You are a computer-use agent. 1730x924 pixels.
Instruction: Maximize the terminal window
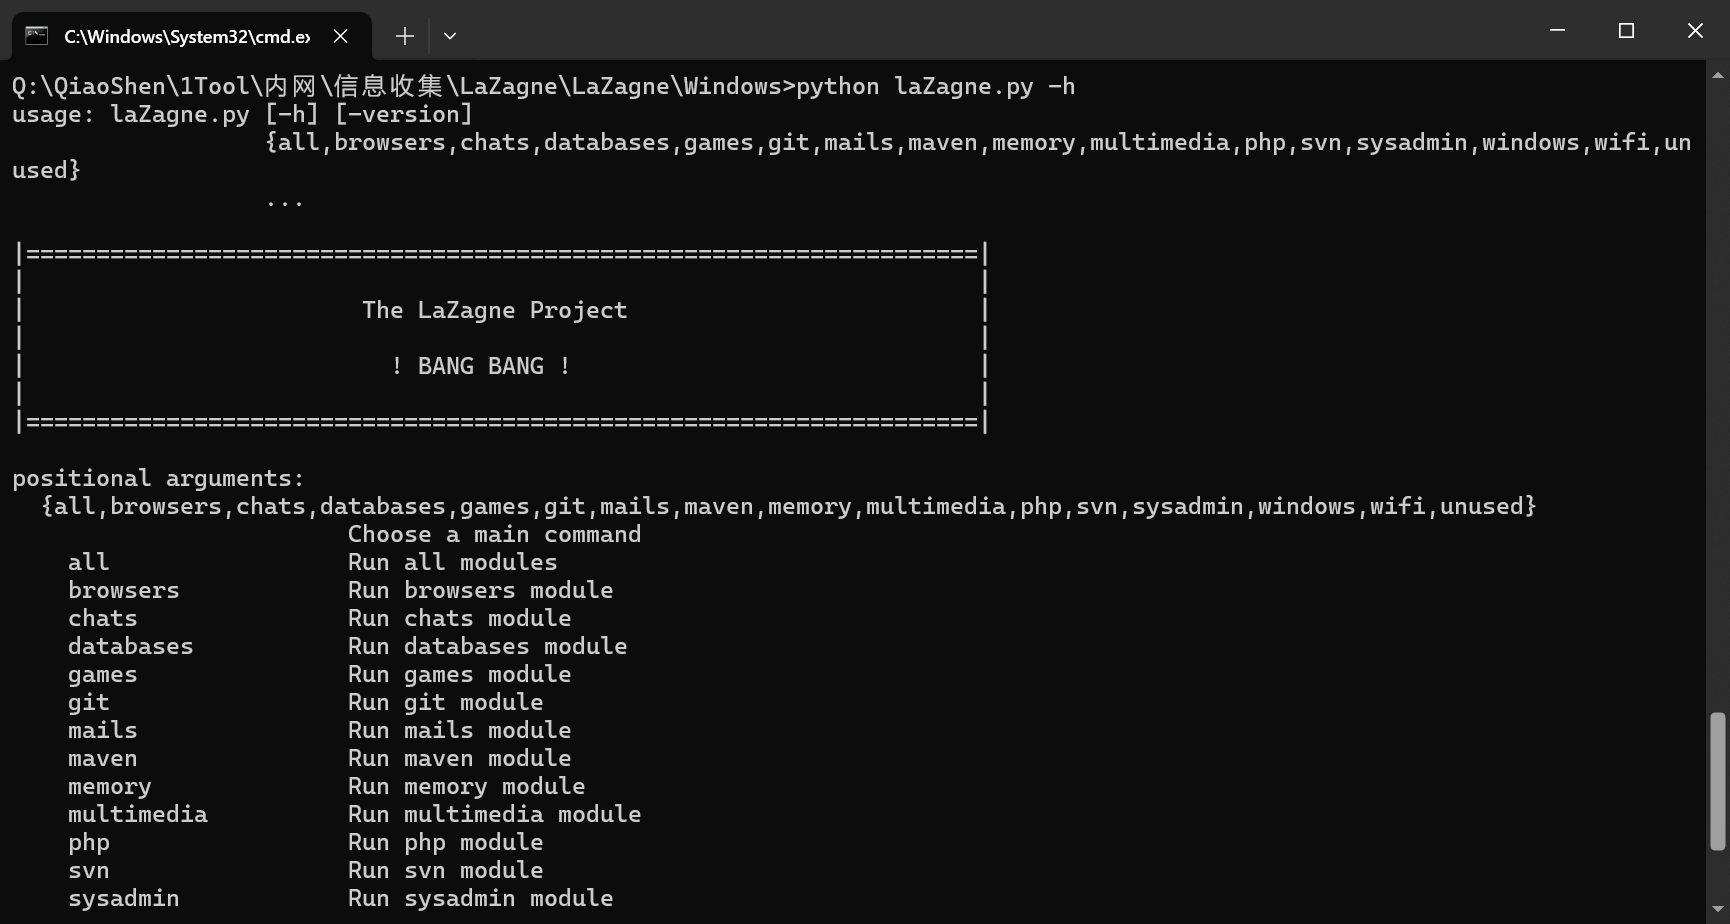click(1626, 31)
